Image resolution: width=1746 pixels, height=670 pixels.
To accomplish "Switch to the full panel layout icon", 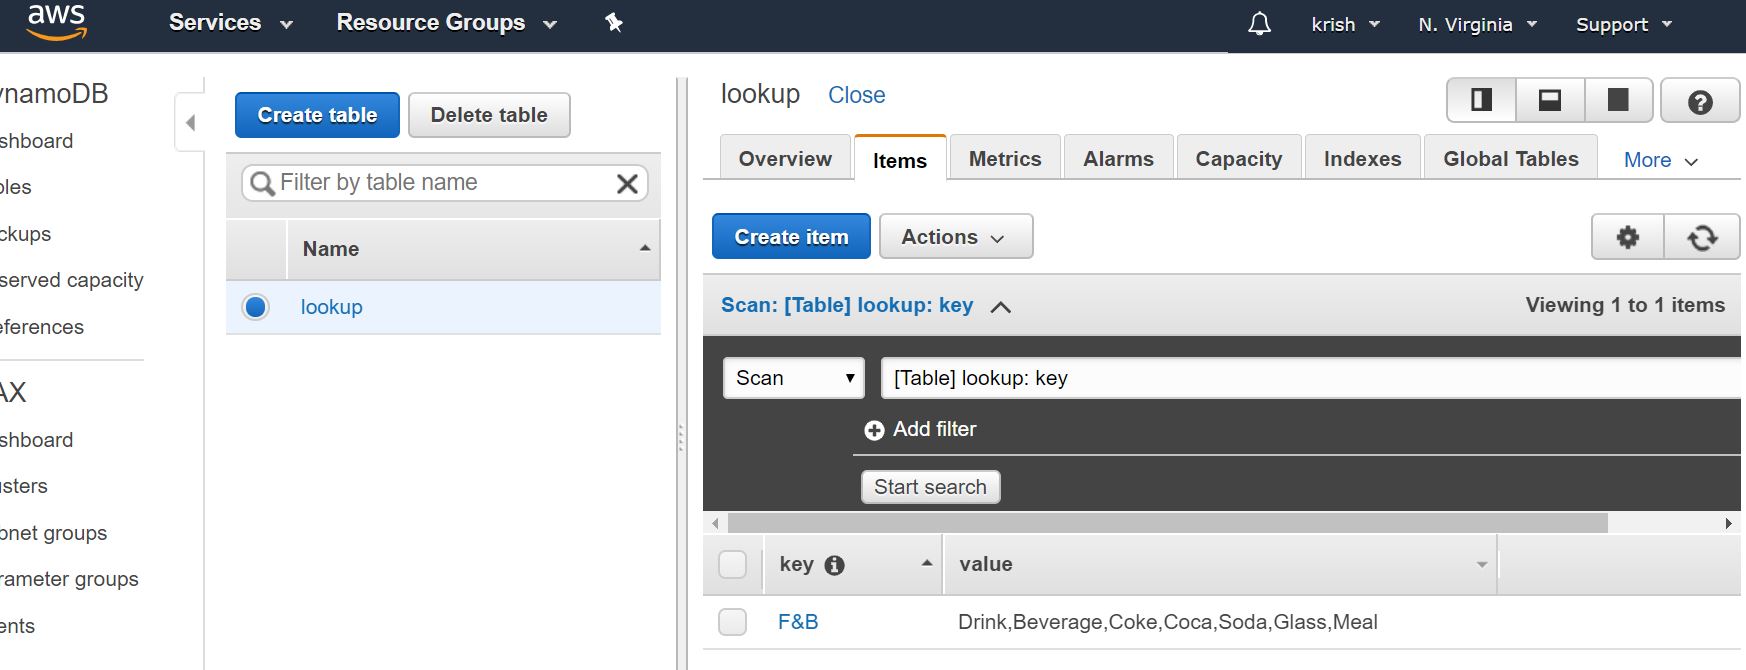I will pyautogui.click(x=1617, y=100).
